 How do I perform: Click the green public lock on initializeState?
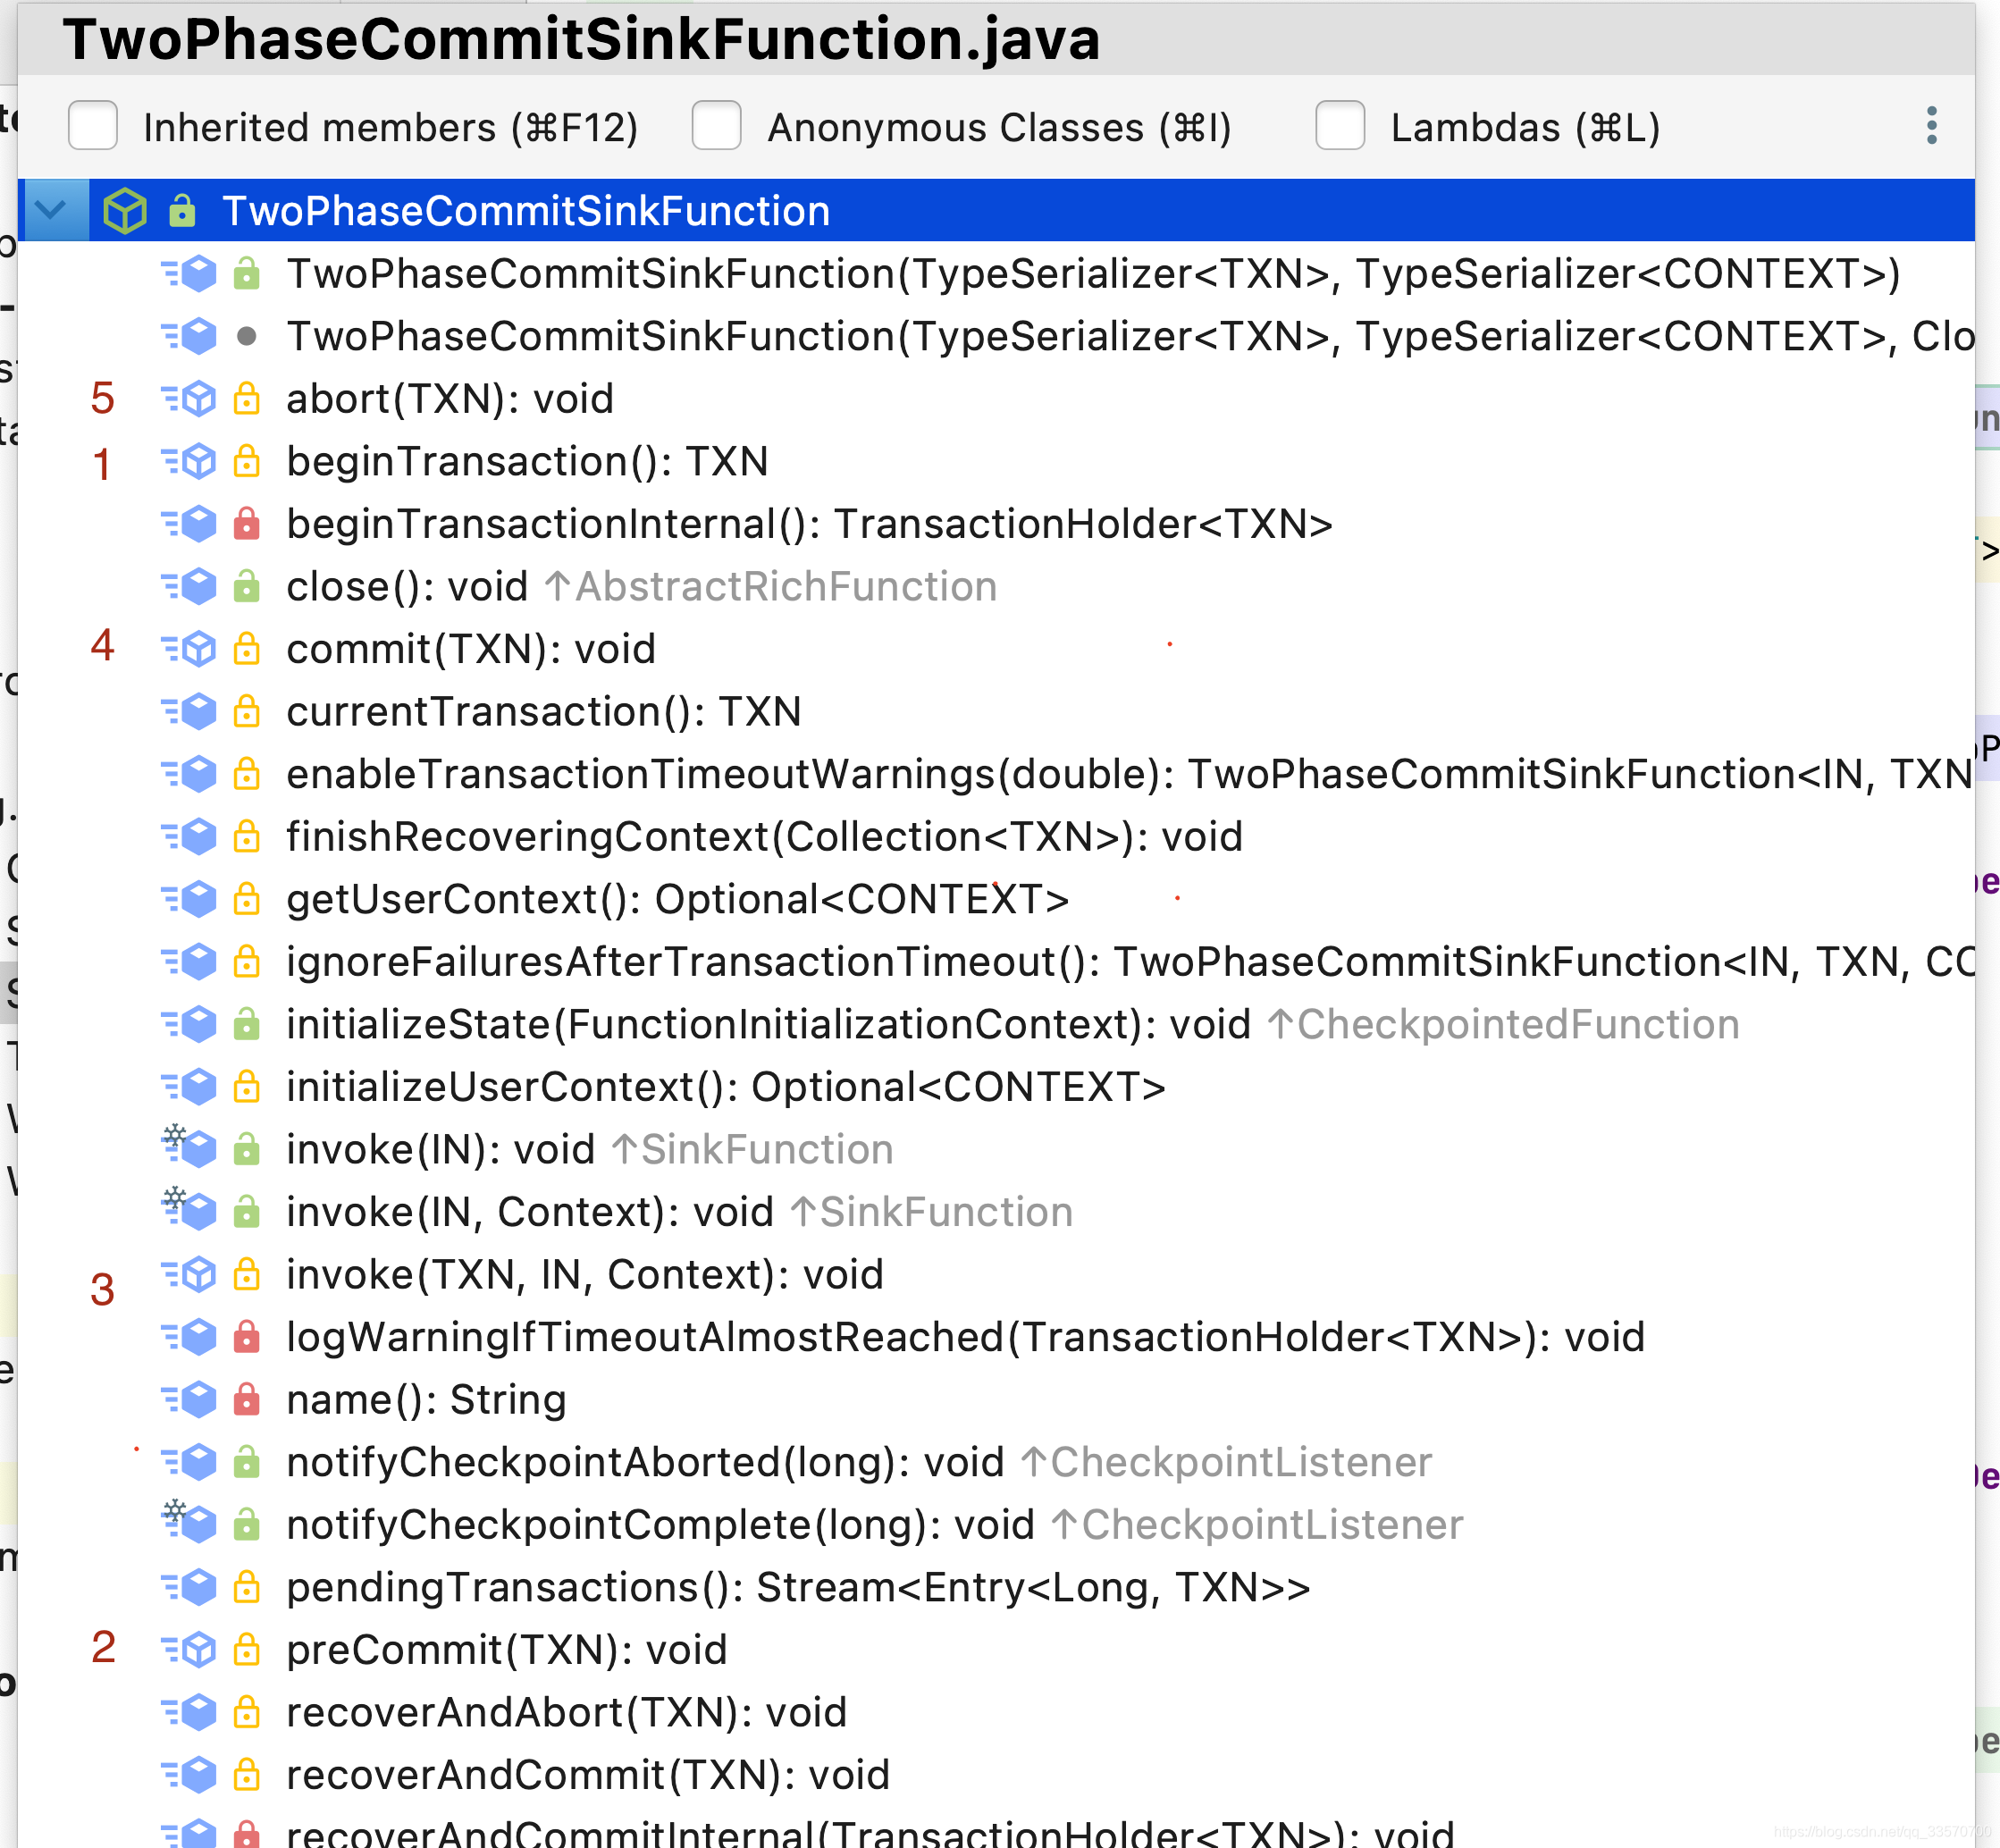[247, 1025]
